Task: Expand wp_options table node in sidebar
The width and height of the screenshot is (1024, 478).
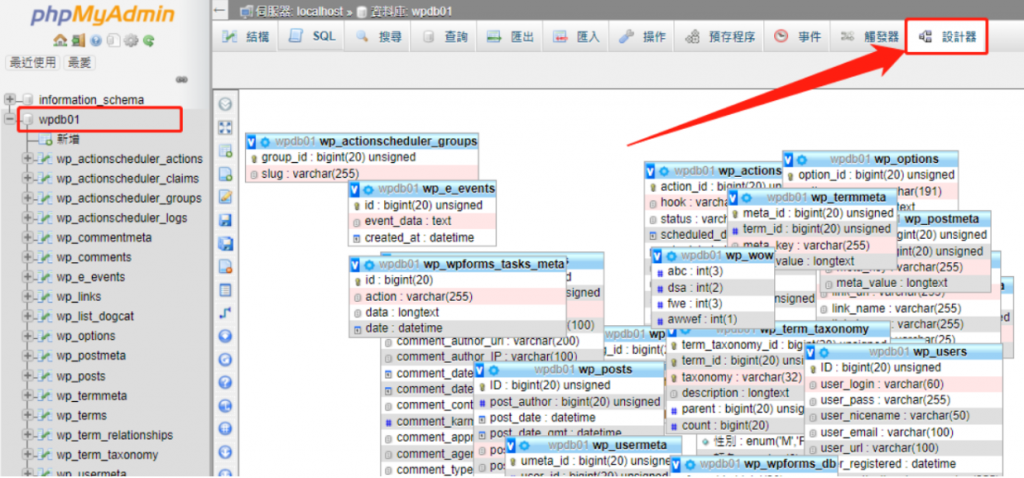Action: point(28,336)
